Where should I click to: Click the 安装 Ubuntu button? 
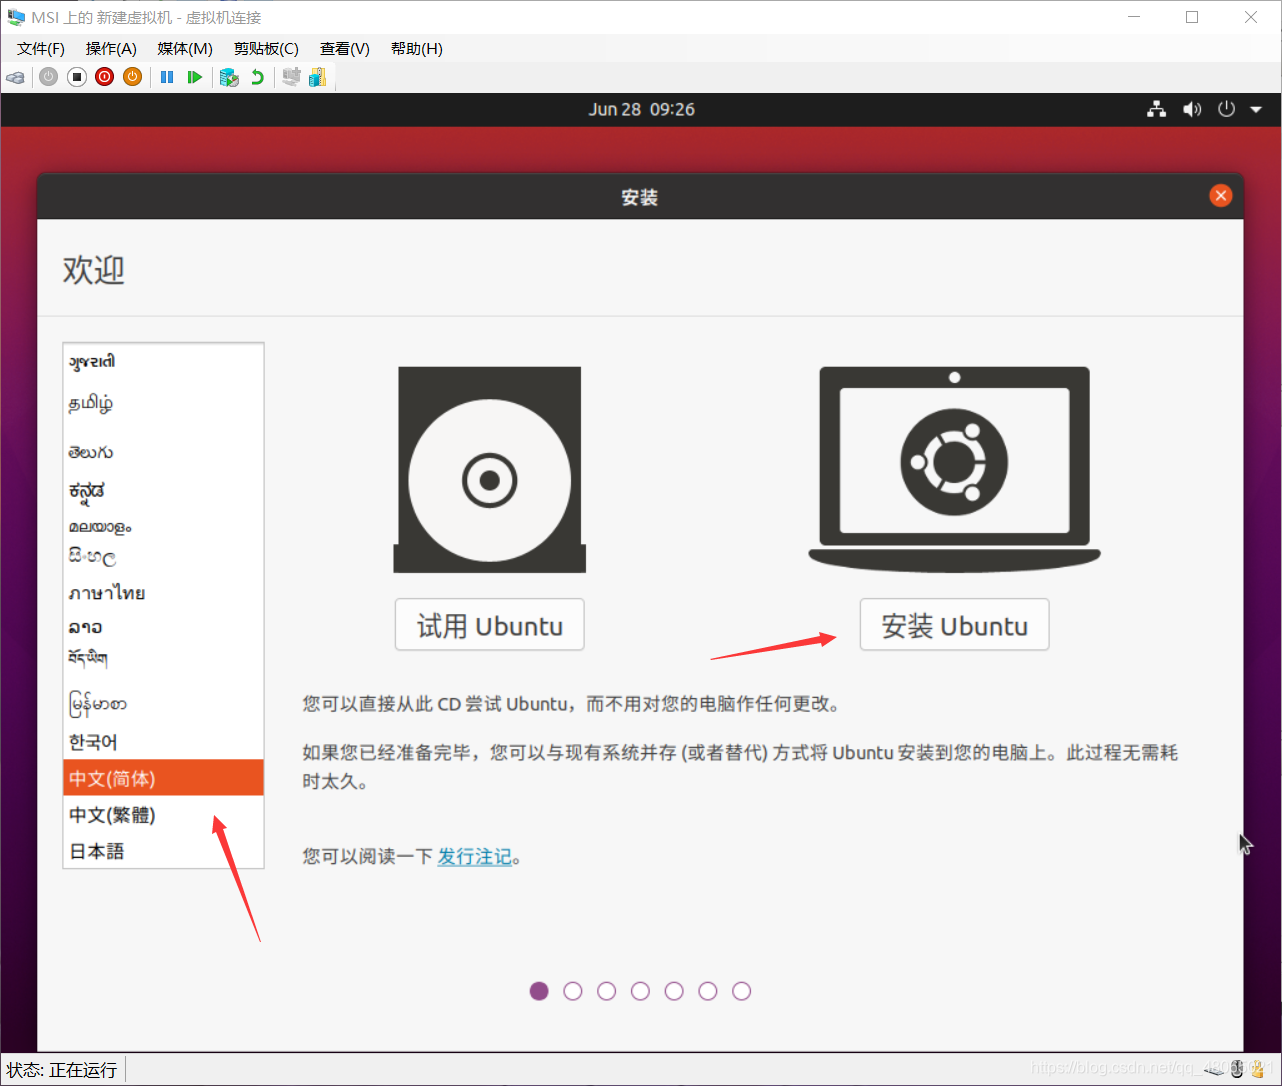(x=954, y=625)
